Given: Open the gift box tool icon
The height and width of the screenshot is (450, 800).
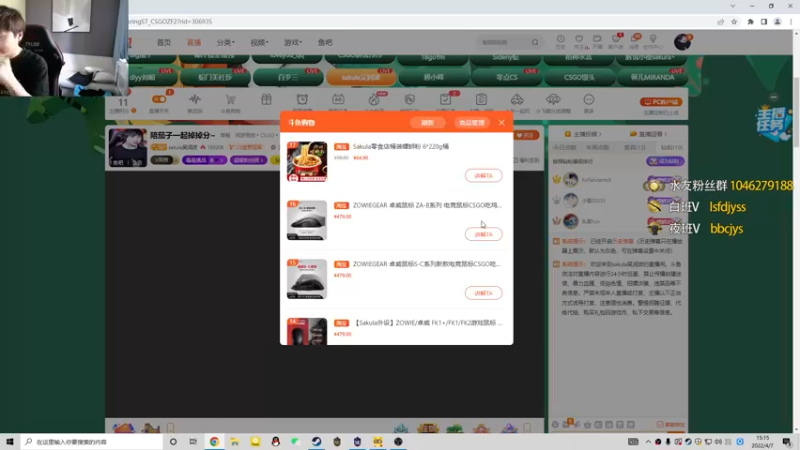Looking at the screenshot, I should tap(266, 101).
